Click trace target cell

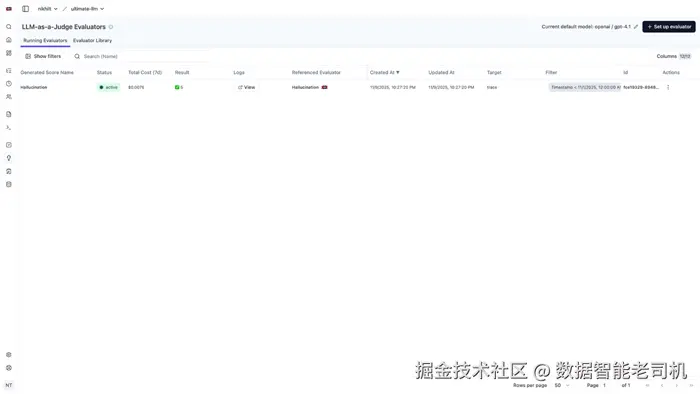492,87
